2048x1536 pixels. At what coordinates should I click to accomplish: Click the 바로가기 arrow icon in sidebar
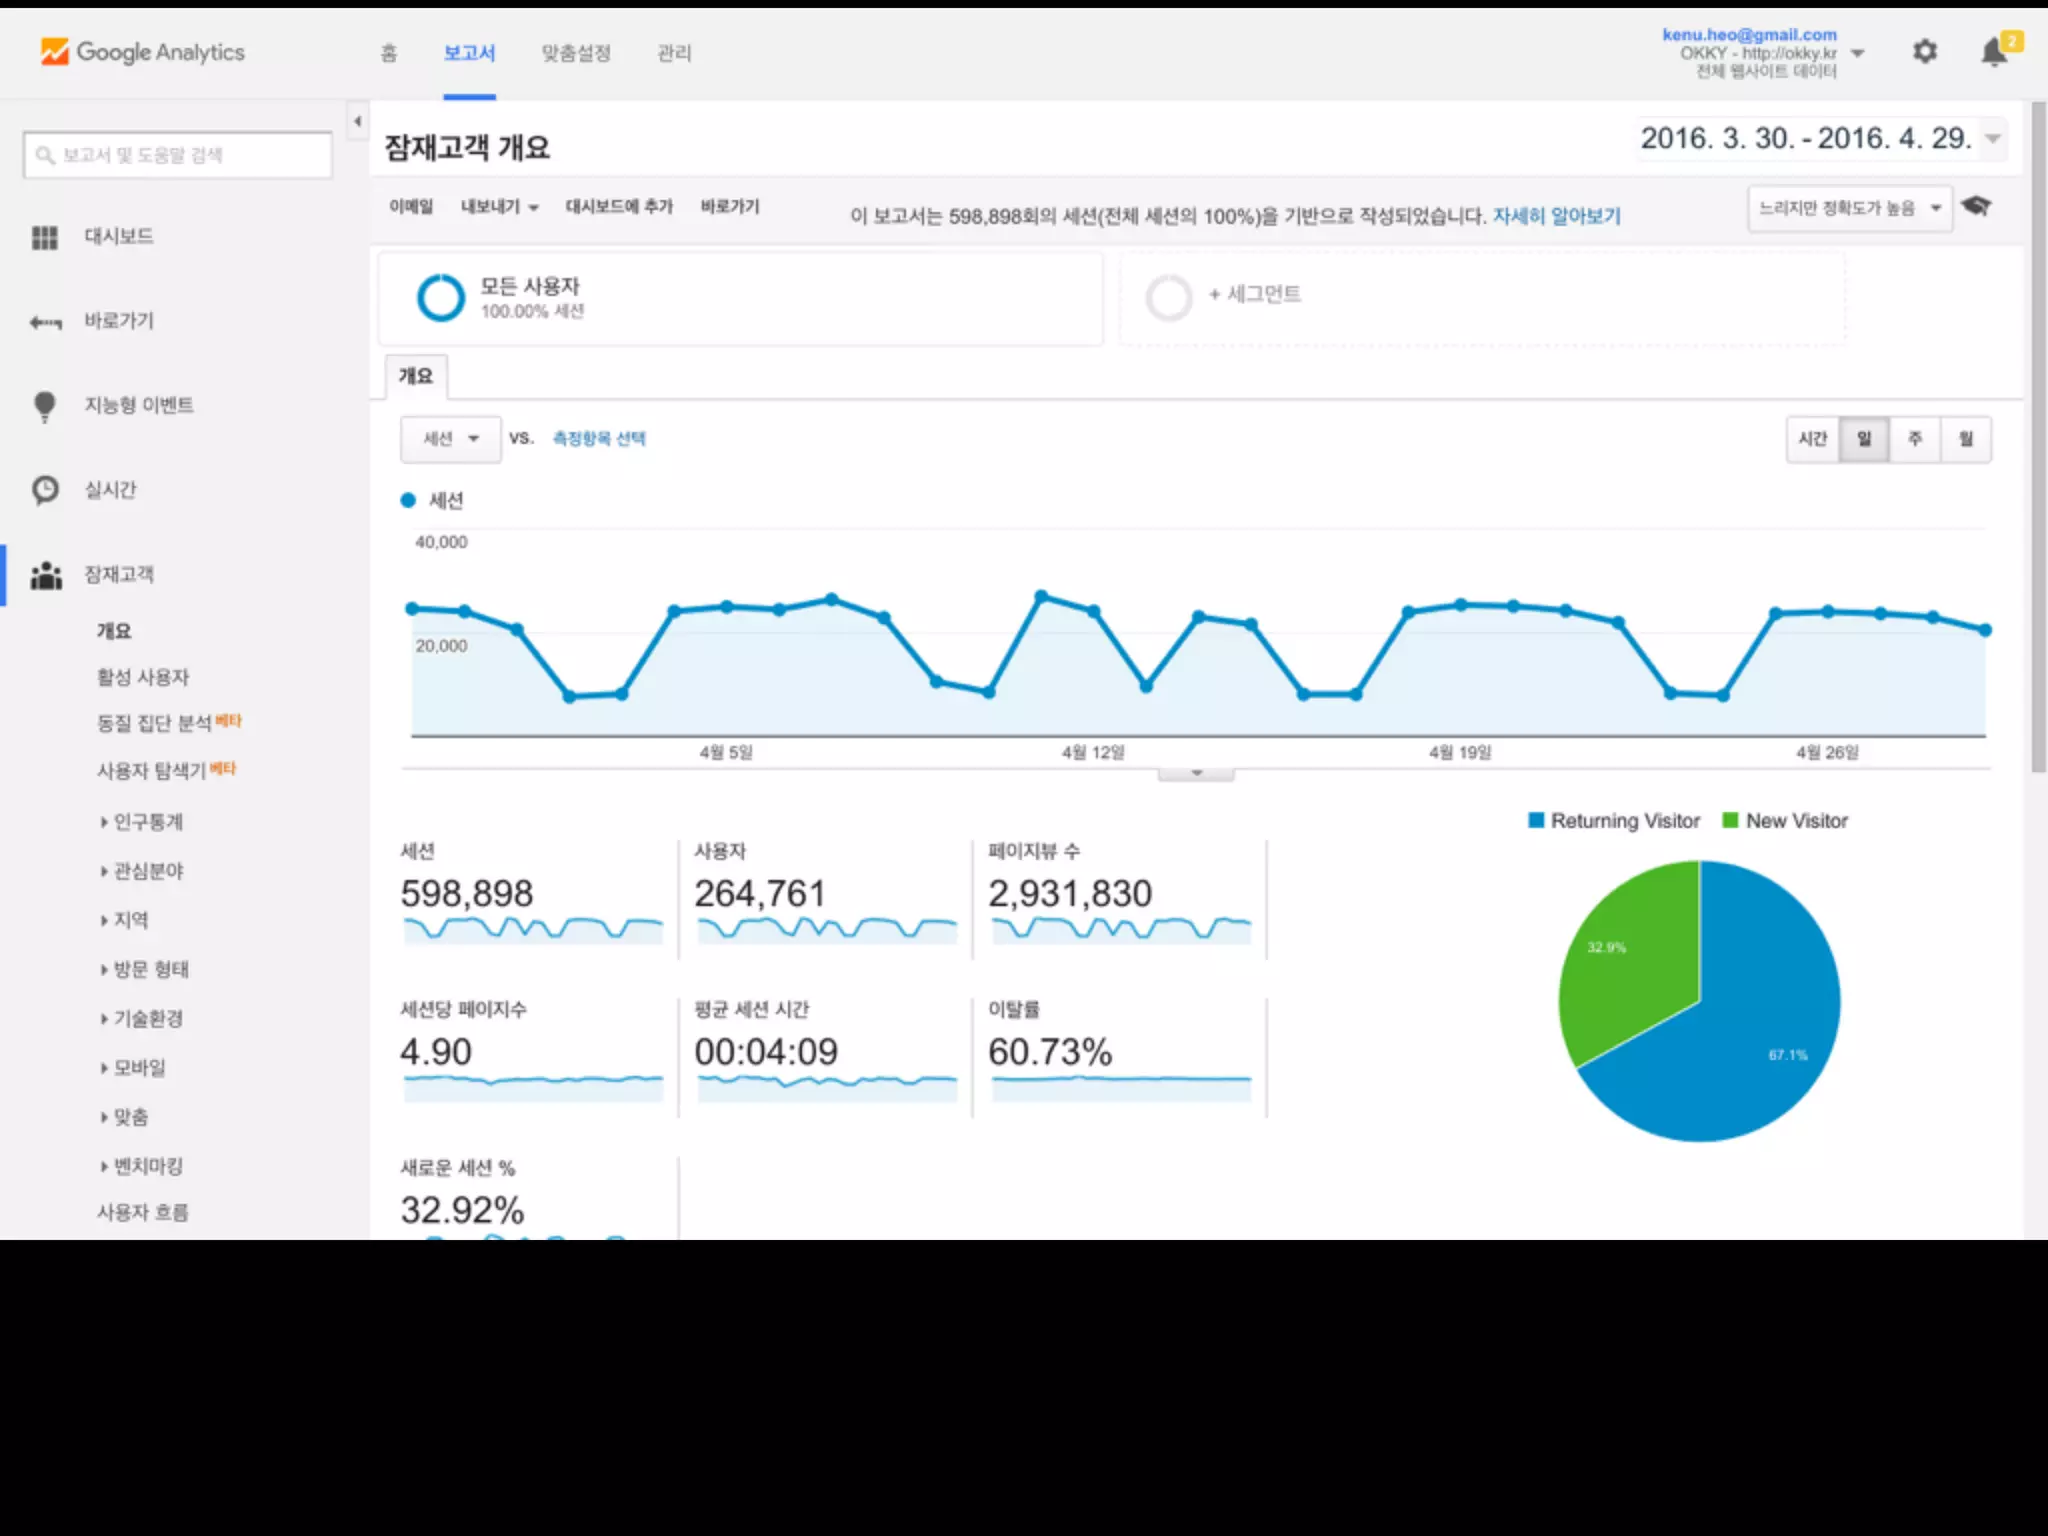click(45, 322)
